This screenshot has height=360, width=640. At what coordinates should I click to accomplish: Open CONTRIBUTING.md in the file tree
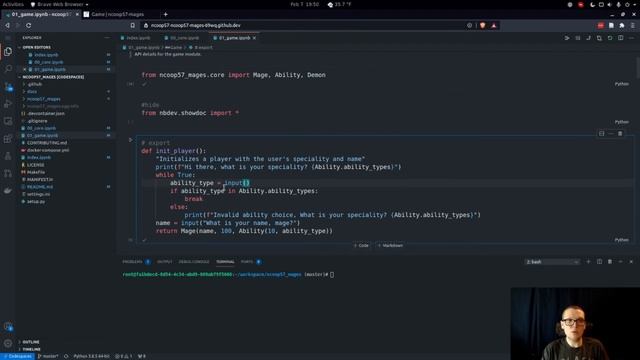coord(47,143)
